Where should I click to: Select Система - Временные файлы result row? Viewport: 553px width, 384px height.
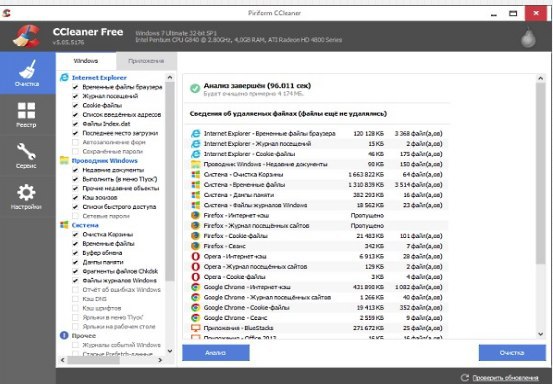click(316, 185)
